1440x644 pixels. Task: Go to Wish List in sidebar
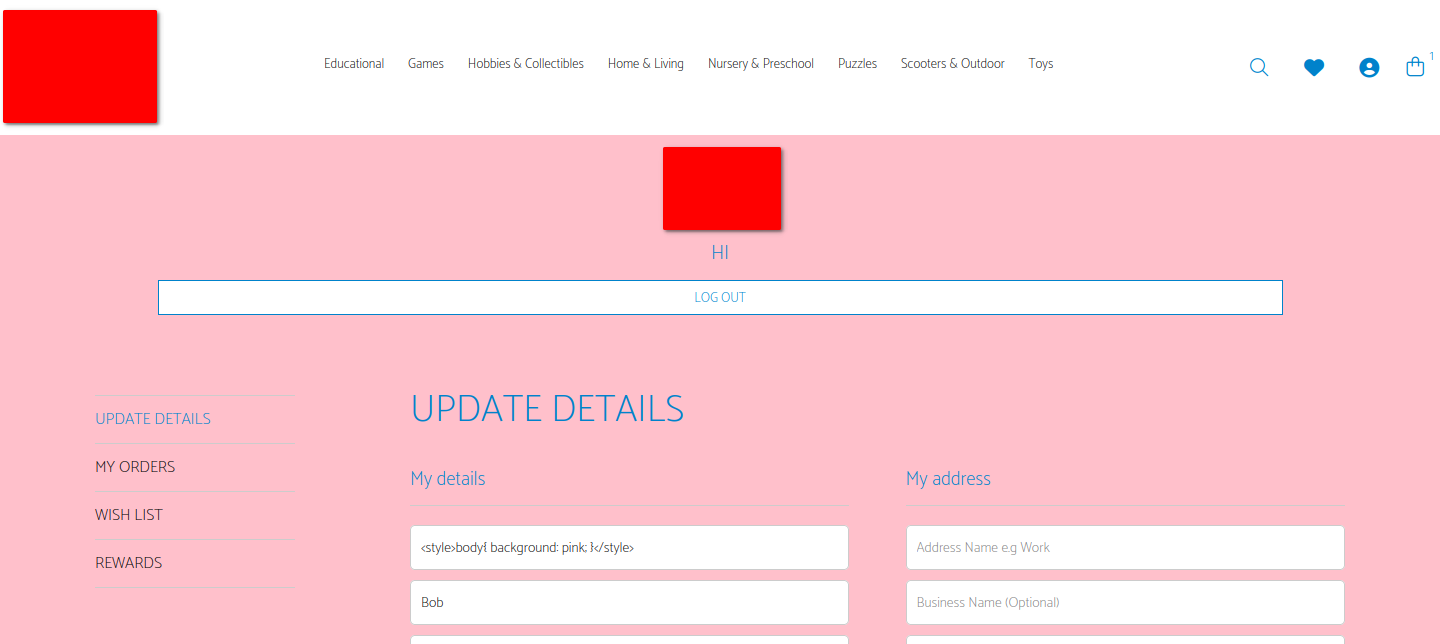[x=129, y=515]
